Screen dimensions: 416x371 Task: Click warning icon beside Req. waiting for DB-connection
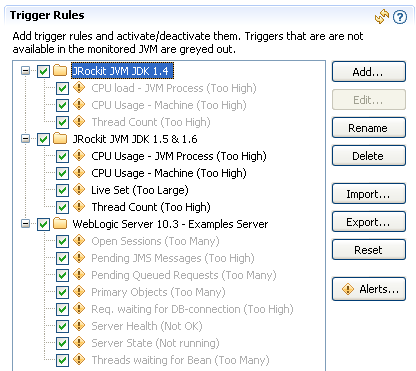pyautogui.click(x=79, y=309)
